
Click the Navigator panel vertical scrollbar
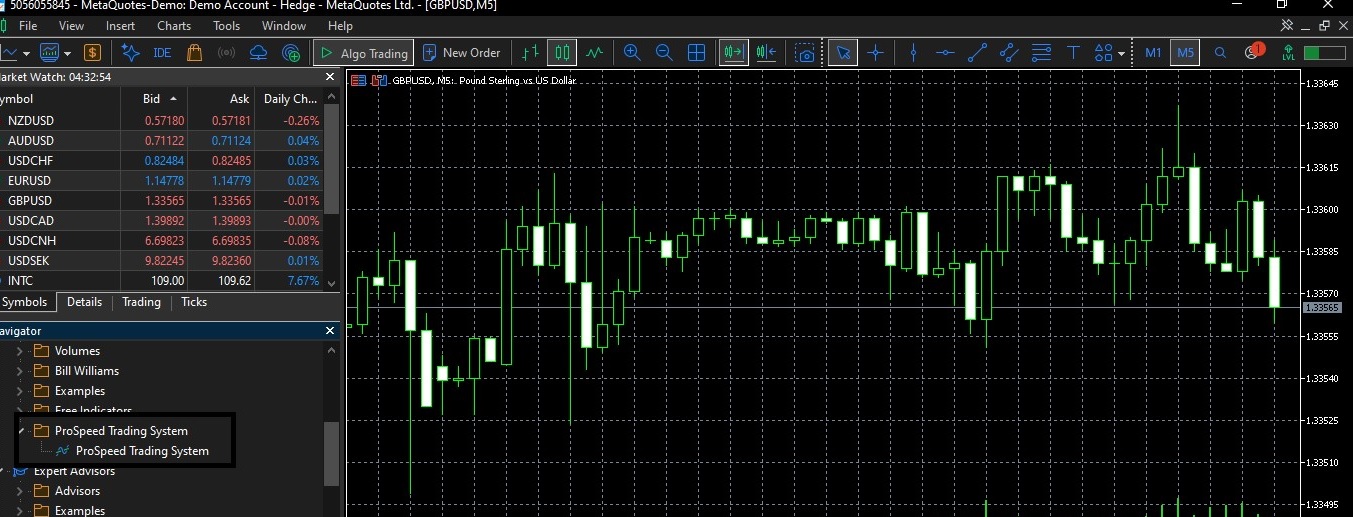[332, 455]
